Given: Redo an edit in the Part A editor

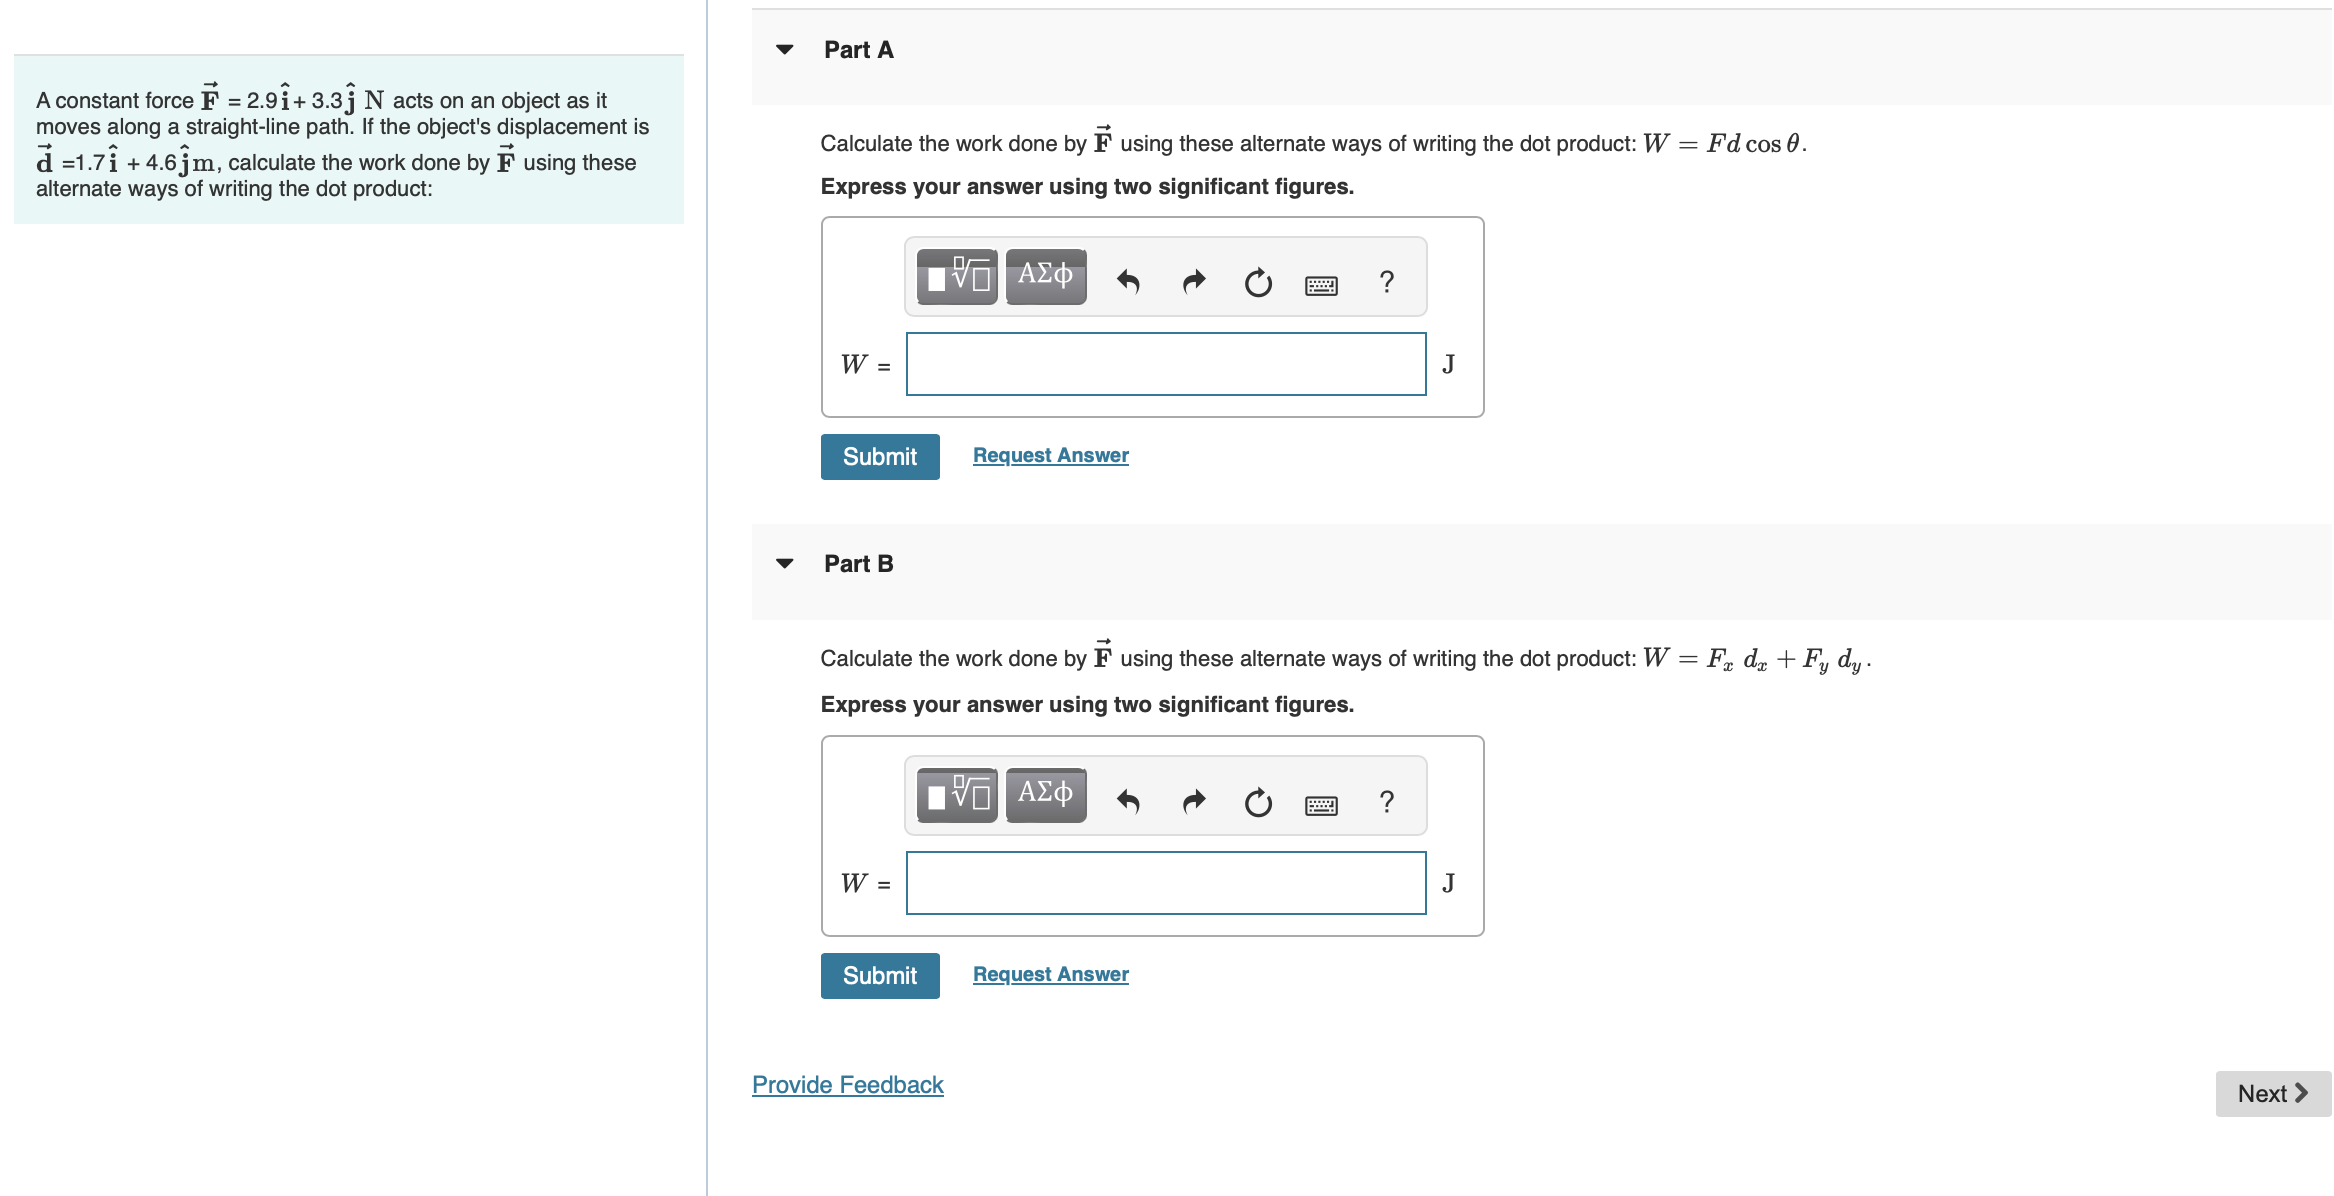Looking at the screenshot, I should pos(1192,282).
